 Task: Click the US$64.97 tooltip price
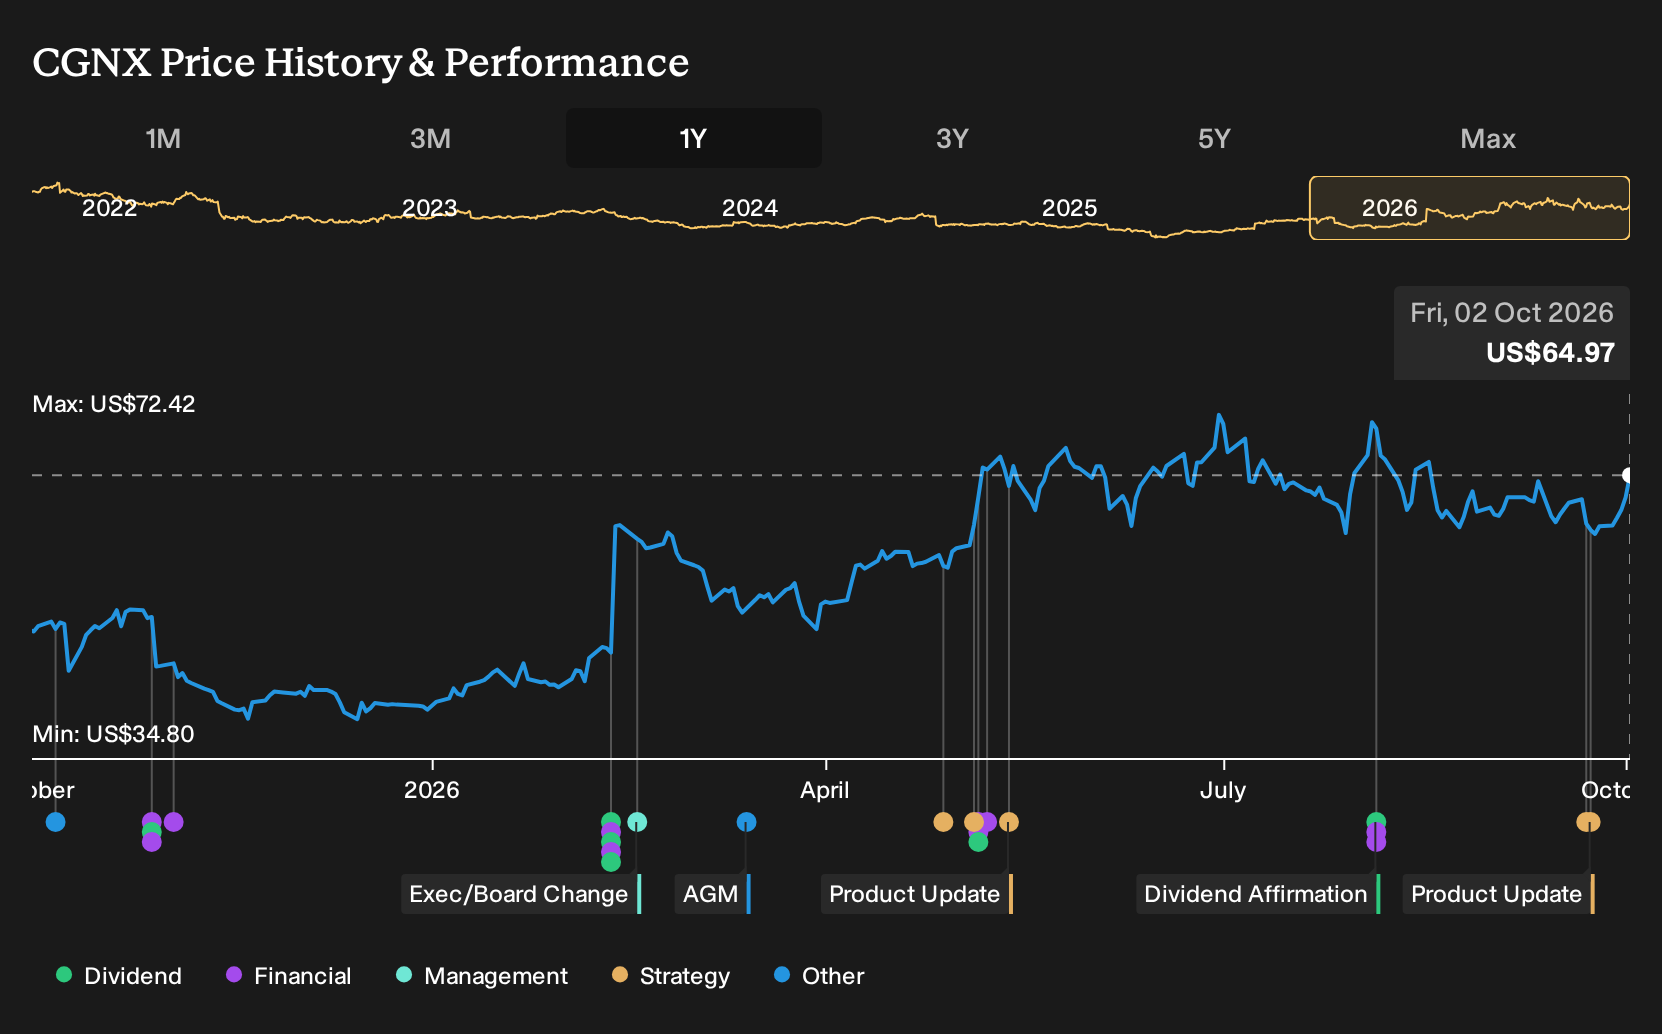[x=1550, y=353]
